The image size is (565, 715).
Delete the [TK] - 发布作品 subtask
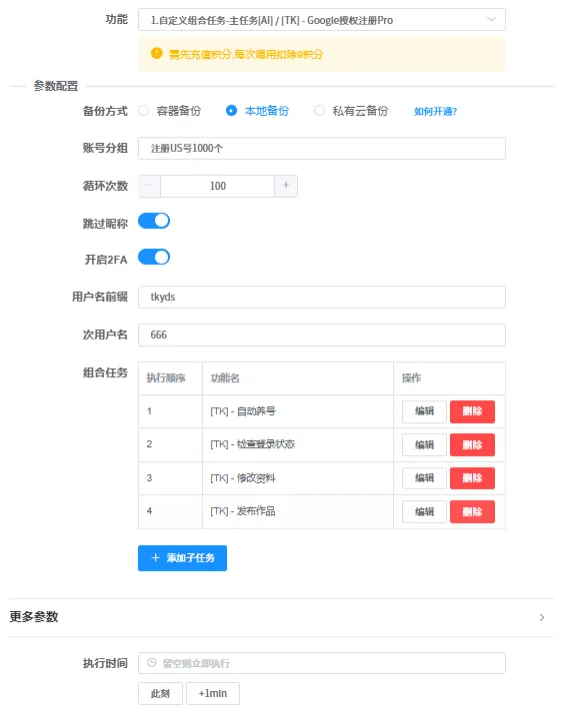(x=472, y=512)
